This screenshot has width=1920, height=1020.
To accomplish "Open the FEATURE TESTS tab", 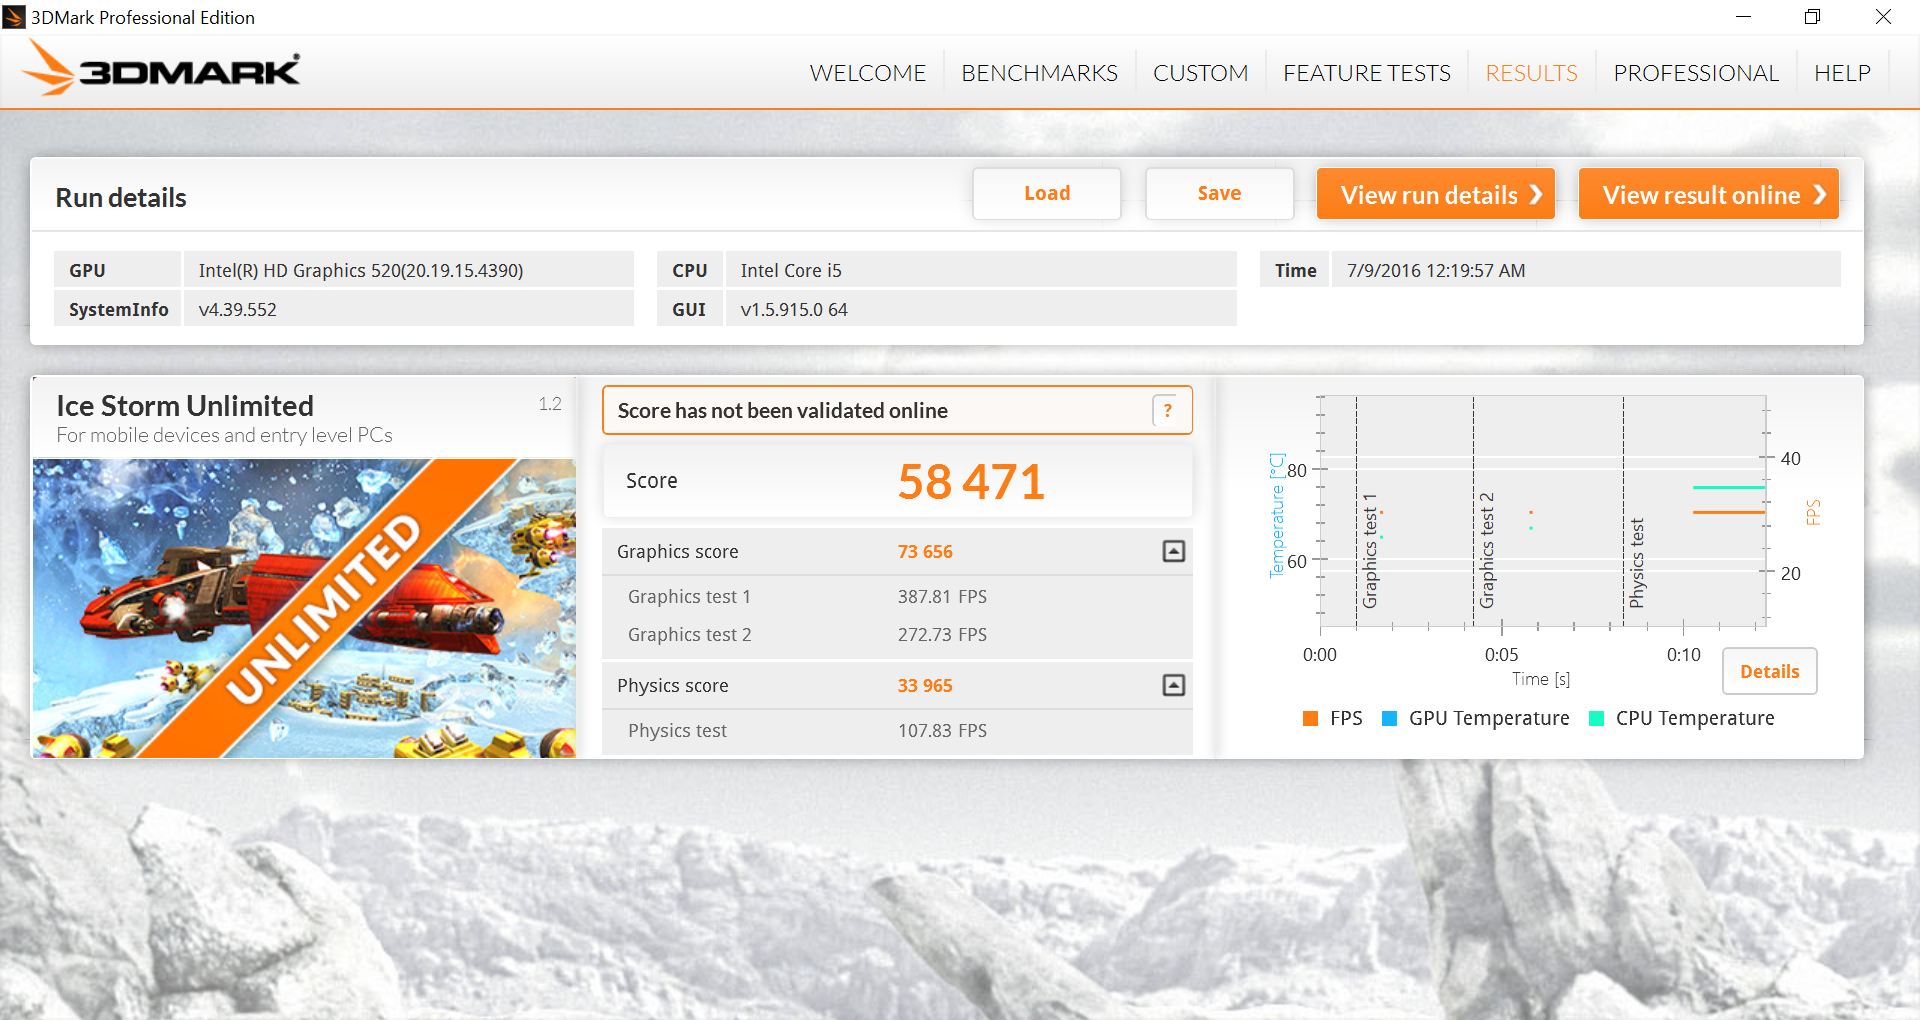I will click(1366, 73).
